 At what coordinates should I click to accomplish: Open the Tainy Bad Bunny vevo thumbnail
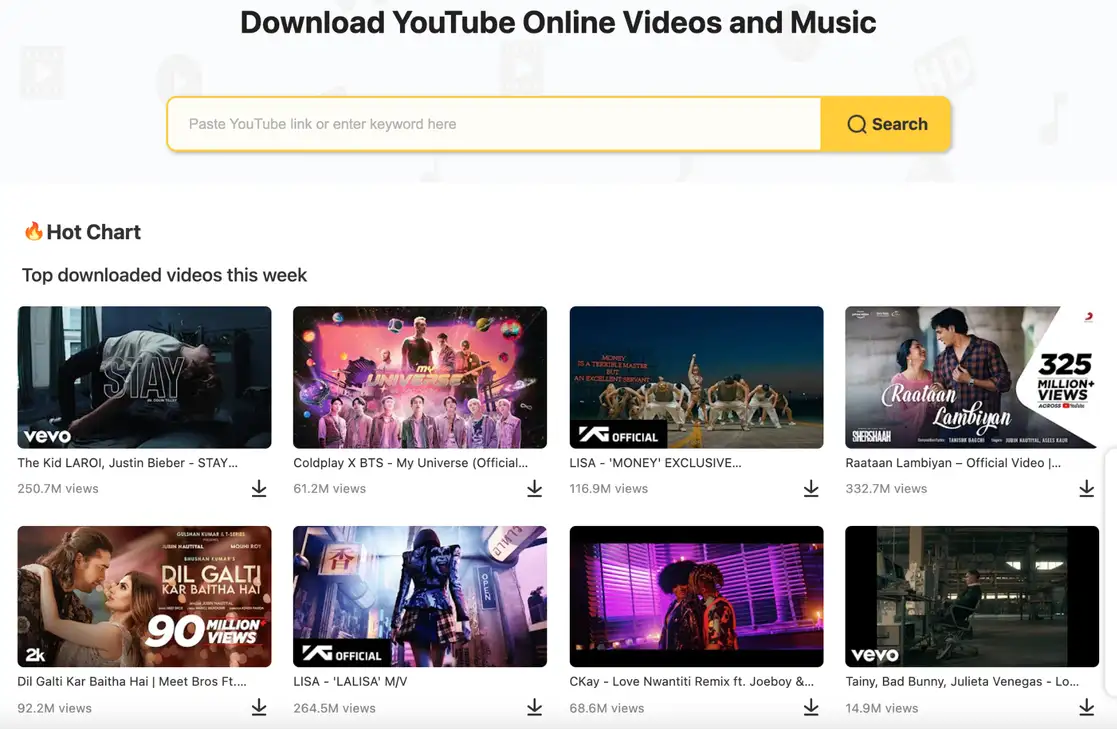tap(972, 596)
